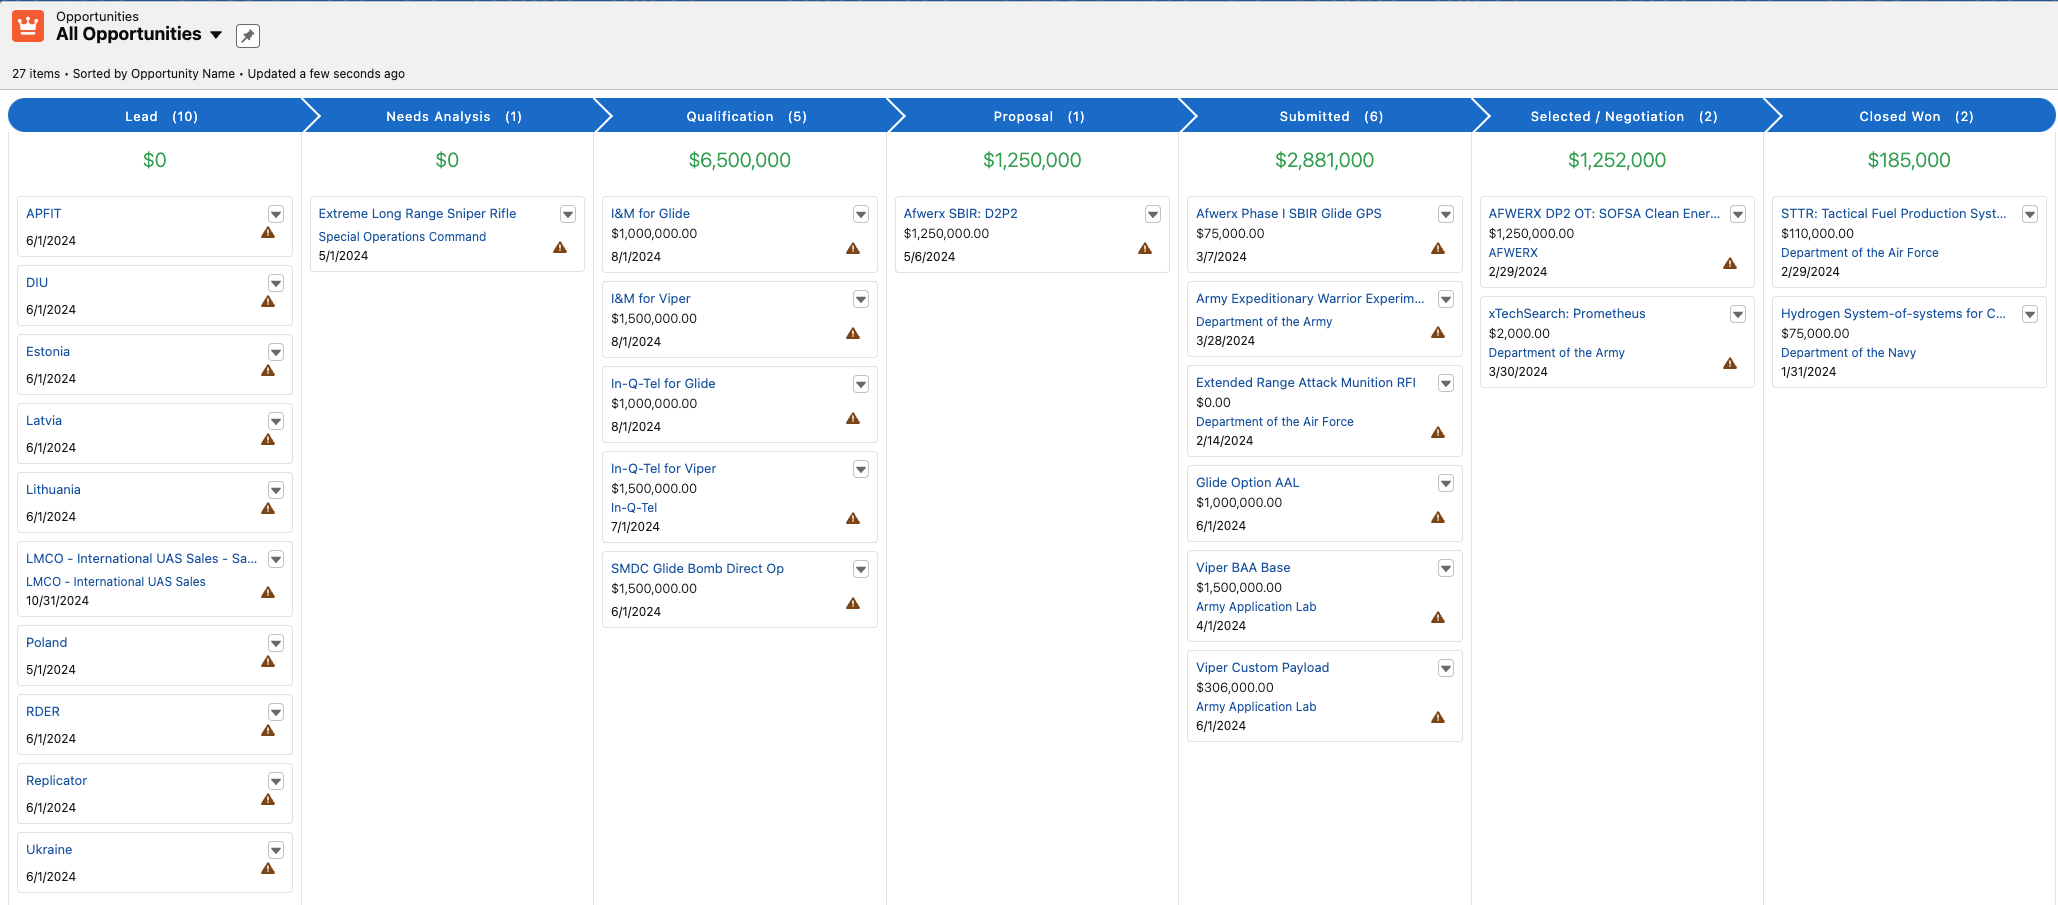Image resolution: width=2058 pixels, height=905 pixels.
Task: Open actions menu for Estonia card
Action: [276, 352]
